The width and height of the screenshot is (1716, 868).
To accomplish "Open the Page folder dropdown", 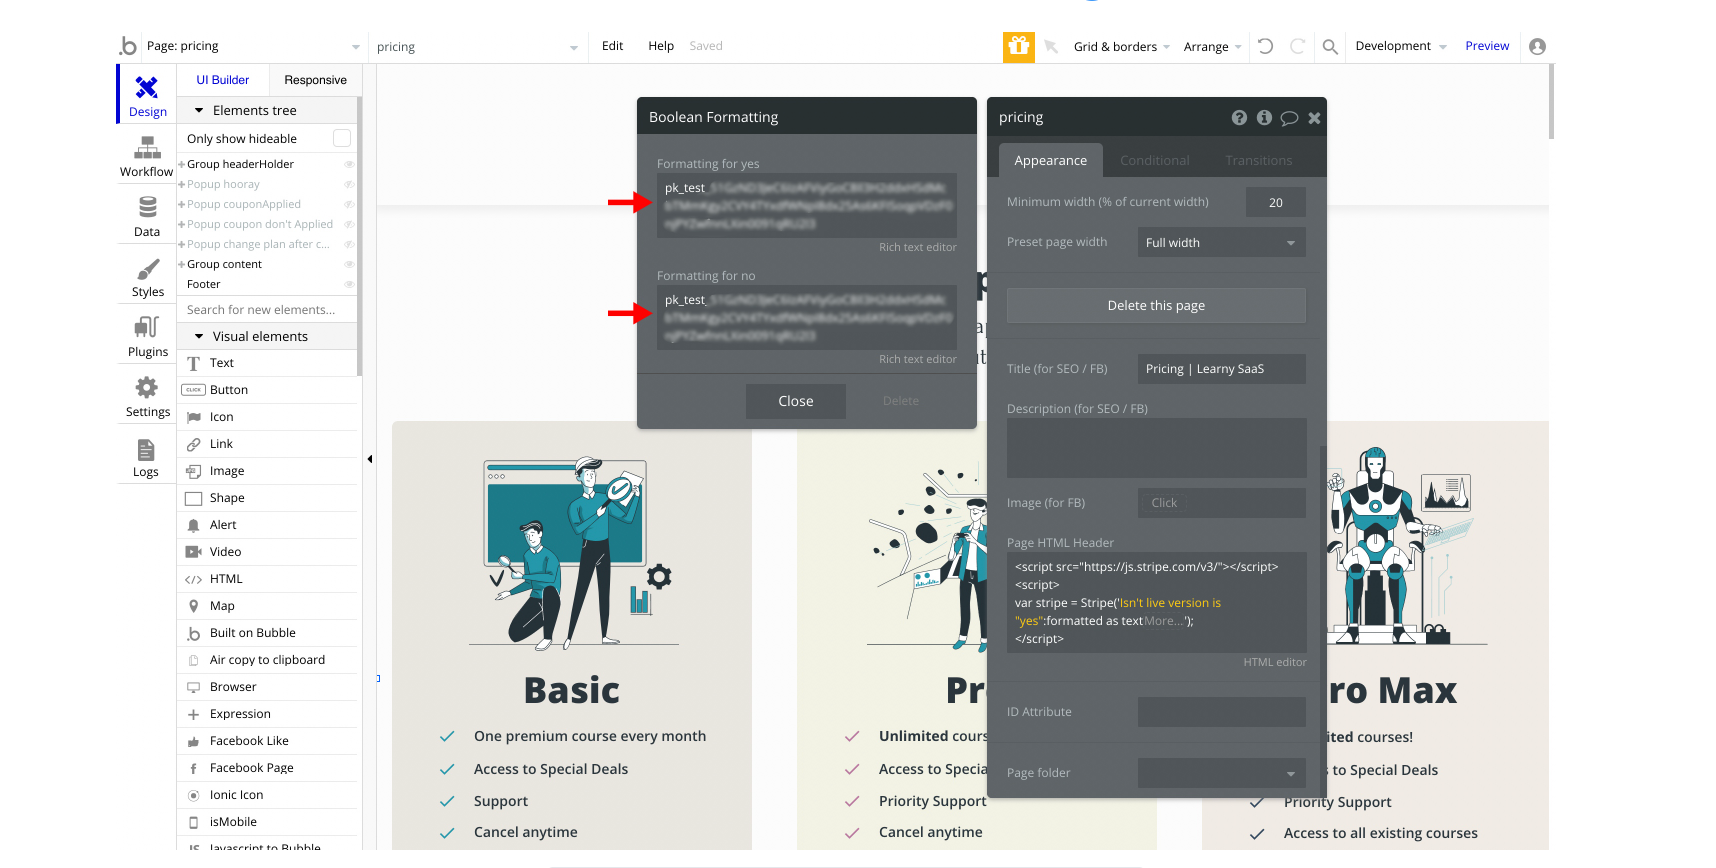I will tap(1221, 773).
